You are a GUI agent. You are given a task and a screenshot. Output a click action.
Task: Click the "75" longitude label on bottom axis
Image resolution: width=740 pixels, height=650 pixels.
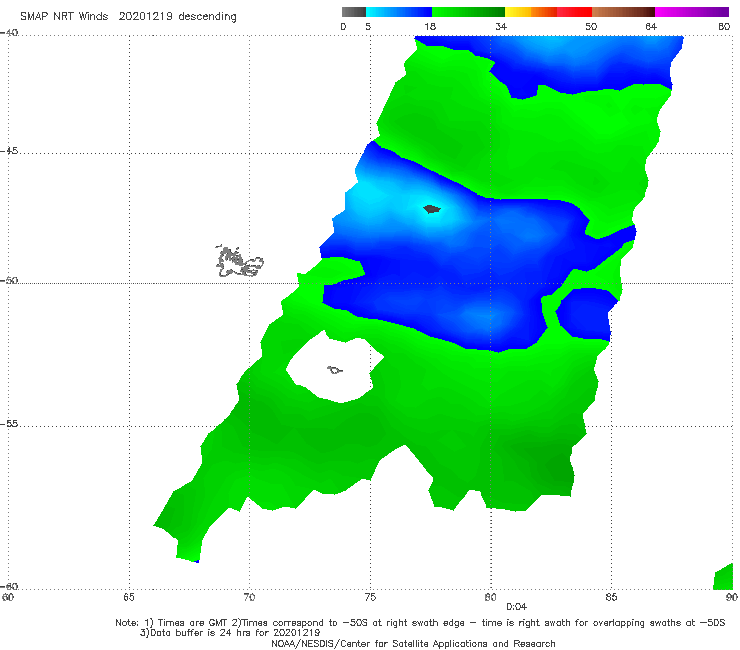(x=370, y=598)
